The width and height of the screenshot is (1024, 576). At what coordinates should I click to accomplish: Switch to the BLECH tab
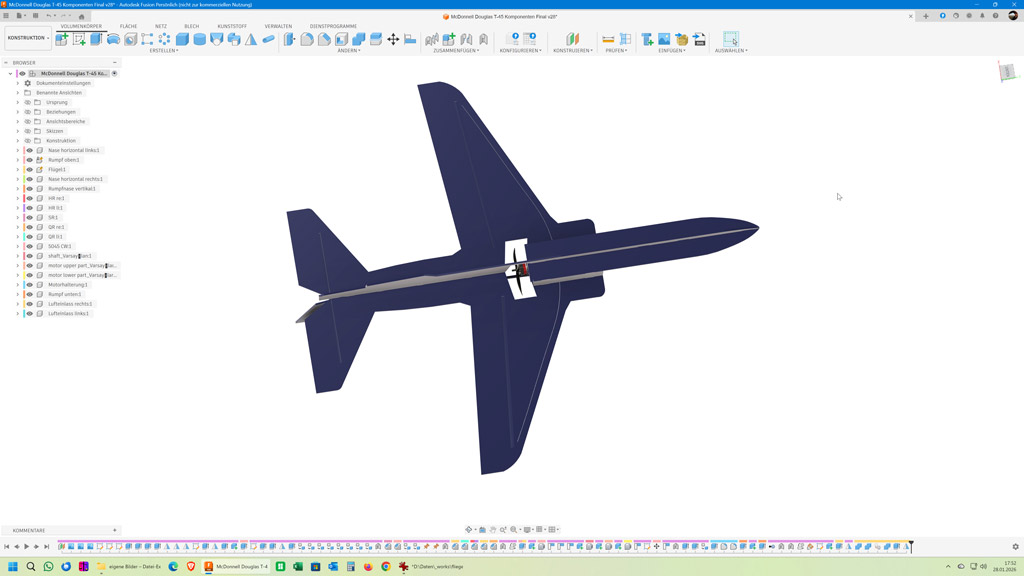pyautogui.click(x=191, y=26)
